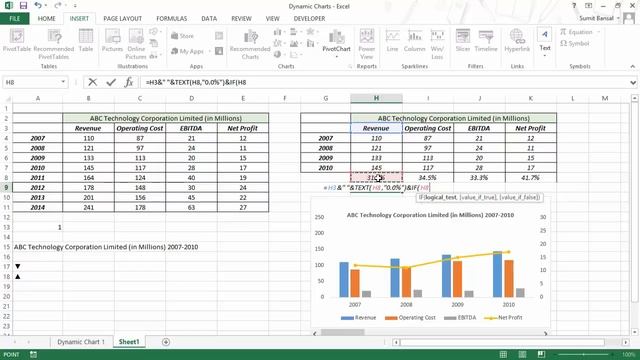Click the chart's horizontal scrollbar thumb
This screenshot has height=360, width=640.
click(342, 333)
